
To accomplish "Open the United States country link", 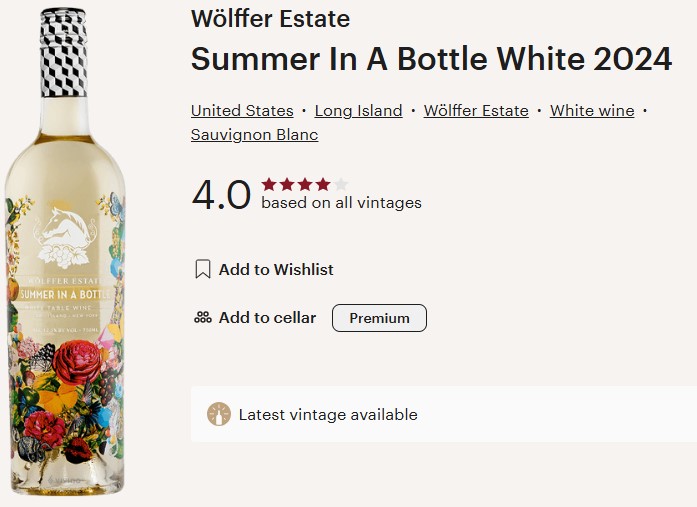I will (x=242, y=111).
